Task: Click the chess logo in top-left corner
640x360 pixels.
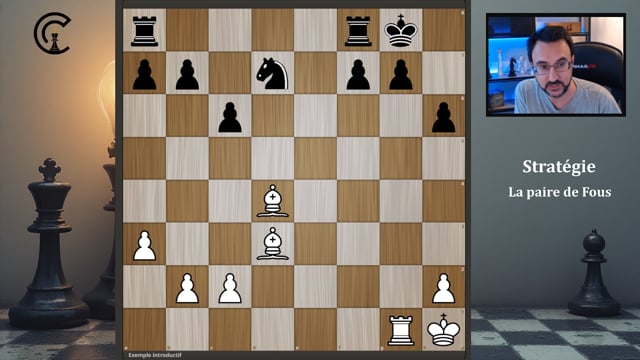Action: point(52,33)
